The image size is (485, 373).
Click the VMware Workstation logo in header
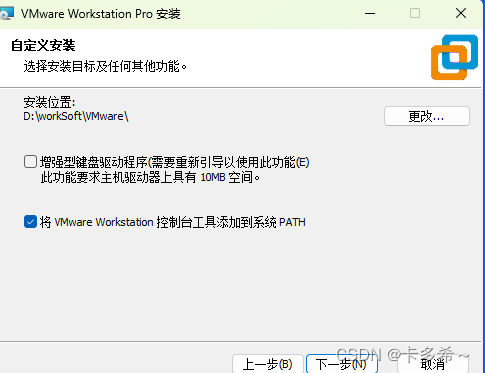[454, 57]
